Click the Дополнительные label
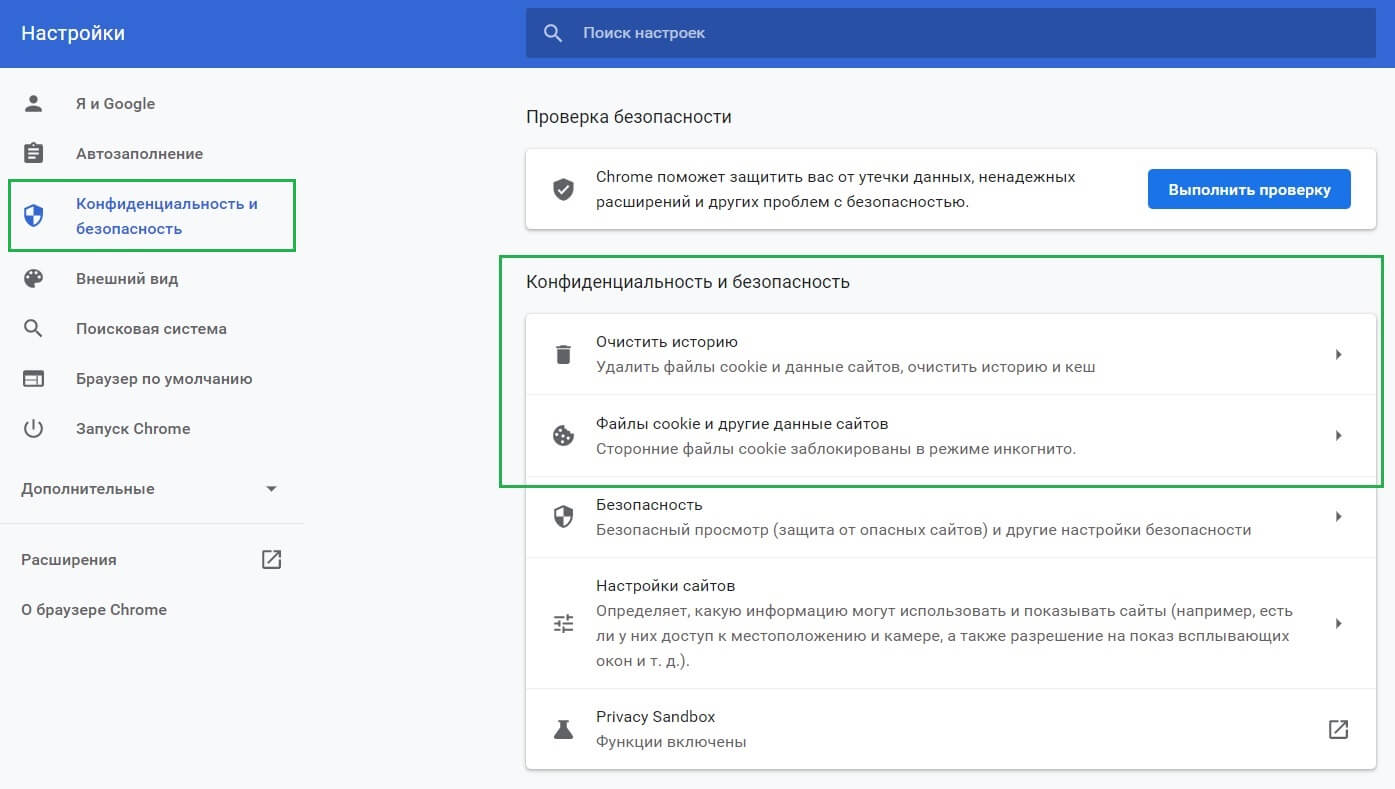The image size is (1395, 789). pos(88,489)
